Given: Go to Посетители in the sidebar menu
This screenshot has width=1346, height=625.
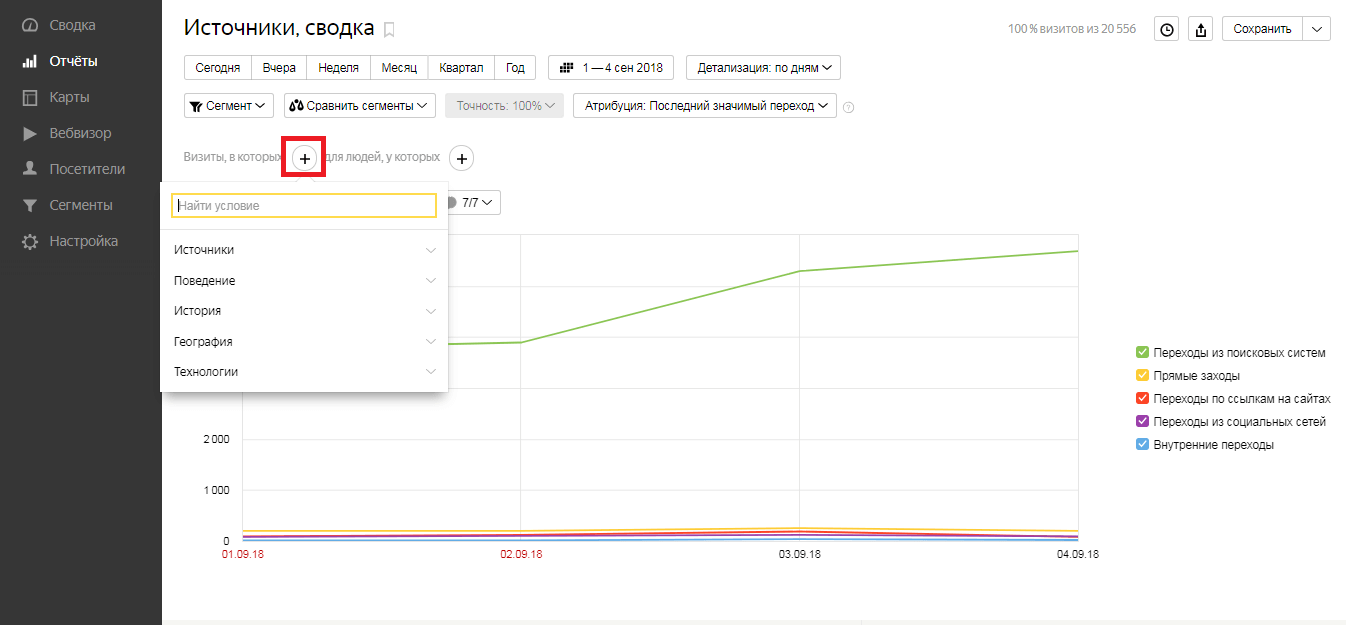Looking at the screenshot, I should [87, 169].
